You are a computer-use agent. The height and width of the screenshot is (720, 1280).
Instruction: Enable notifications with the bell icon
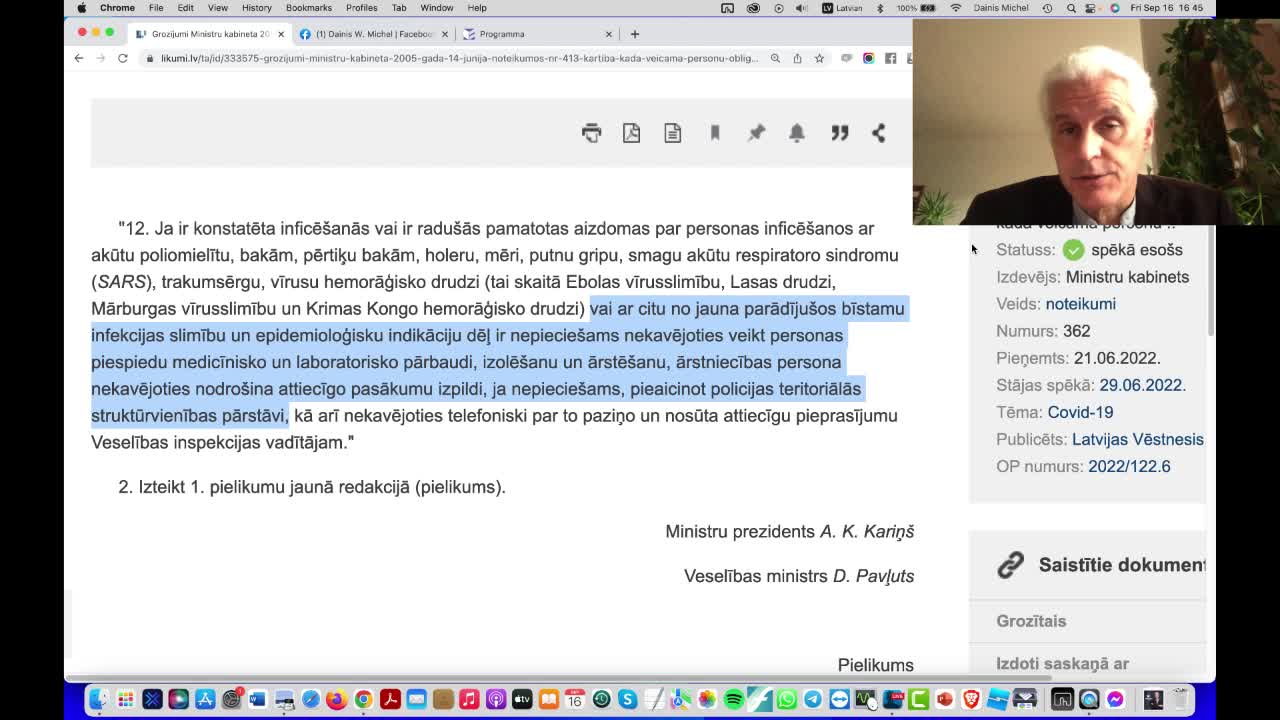point(797,133)
